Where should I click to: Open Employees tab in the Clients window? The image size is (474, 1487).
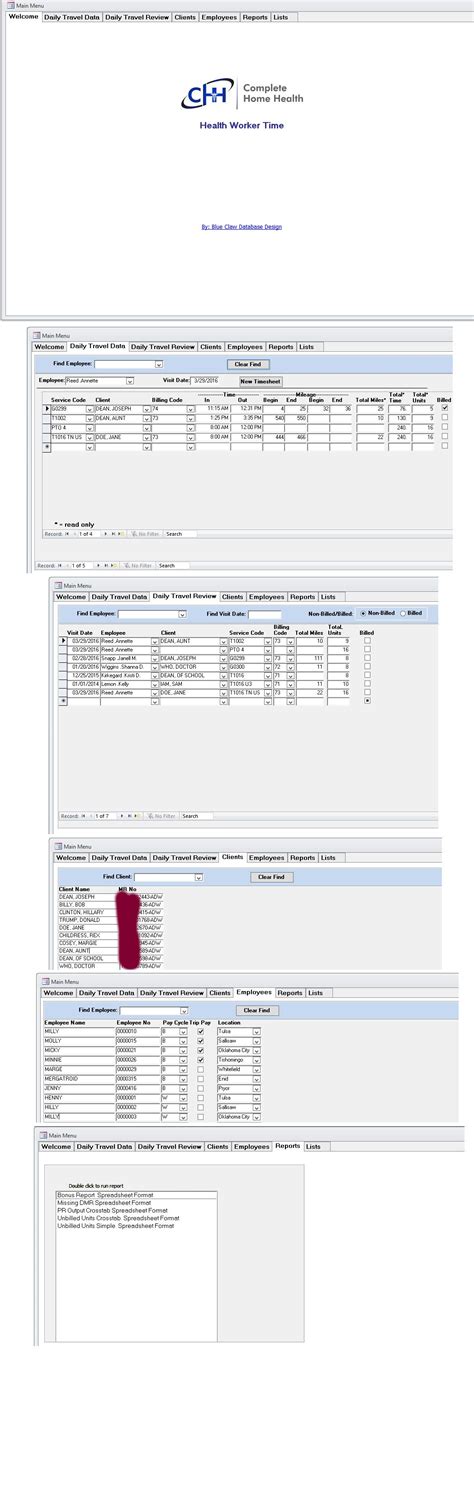[266, 857]
